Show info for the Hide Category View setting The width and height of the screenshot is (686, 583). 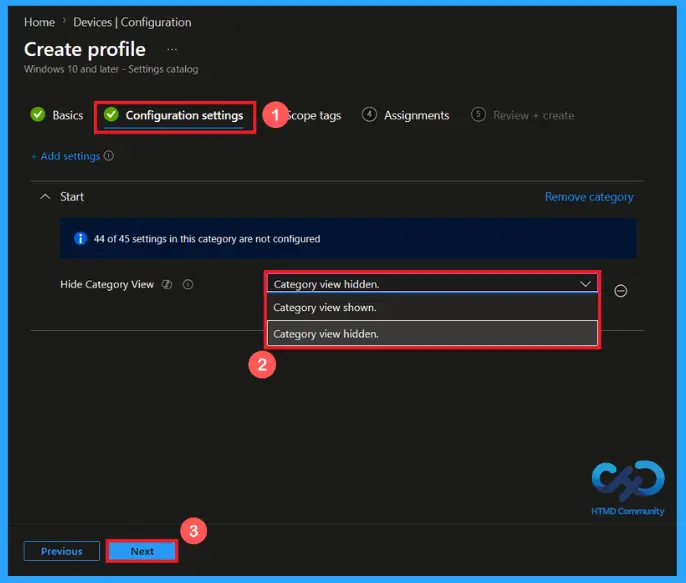(188, 284)
